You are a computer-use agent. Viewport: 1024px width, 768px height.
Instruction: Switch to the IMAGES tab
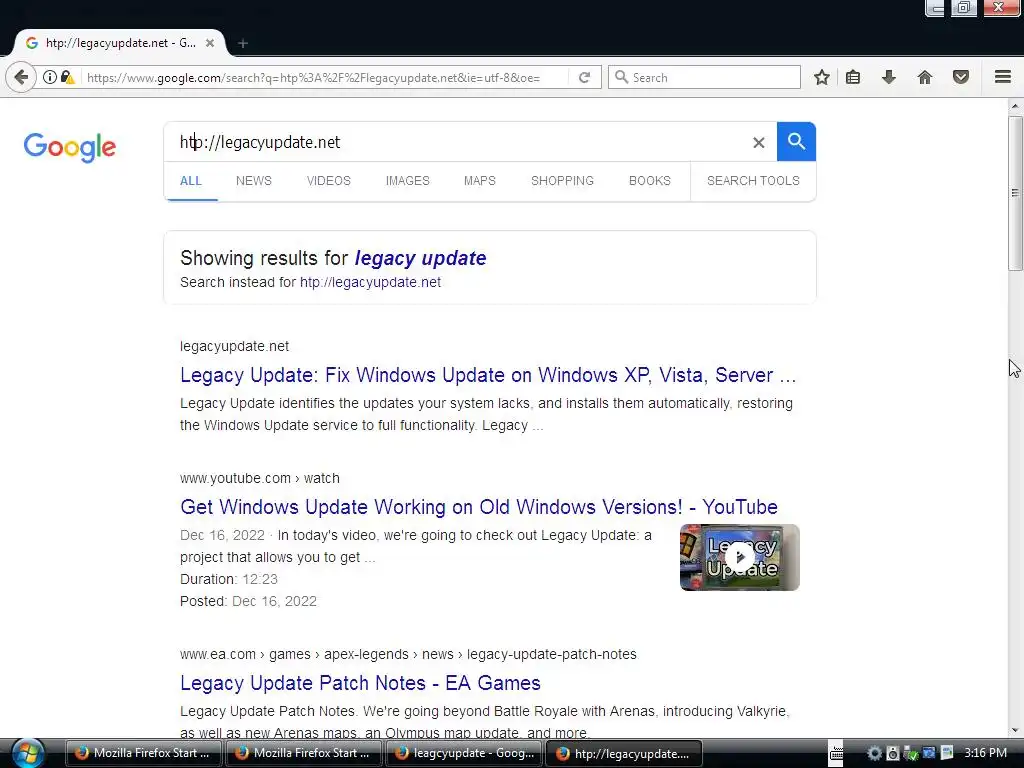[x=408, y=181]
